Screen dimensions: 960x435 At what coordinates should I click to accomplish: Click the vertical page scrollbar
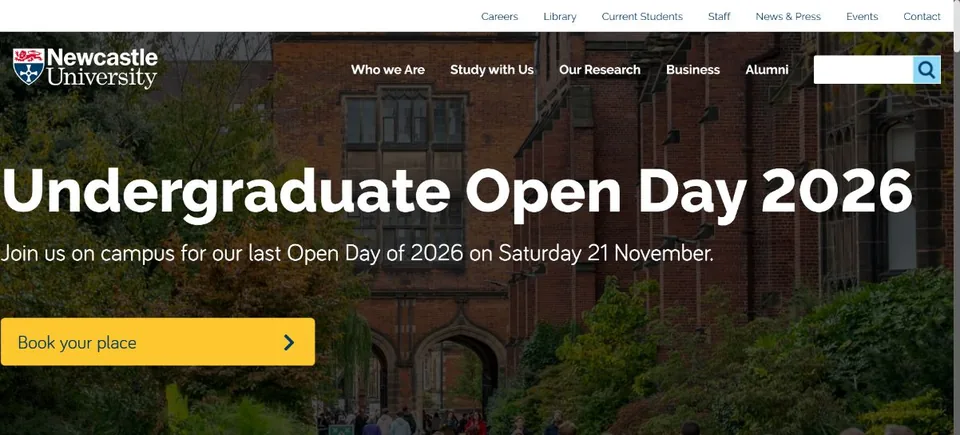click(956, 218)
